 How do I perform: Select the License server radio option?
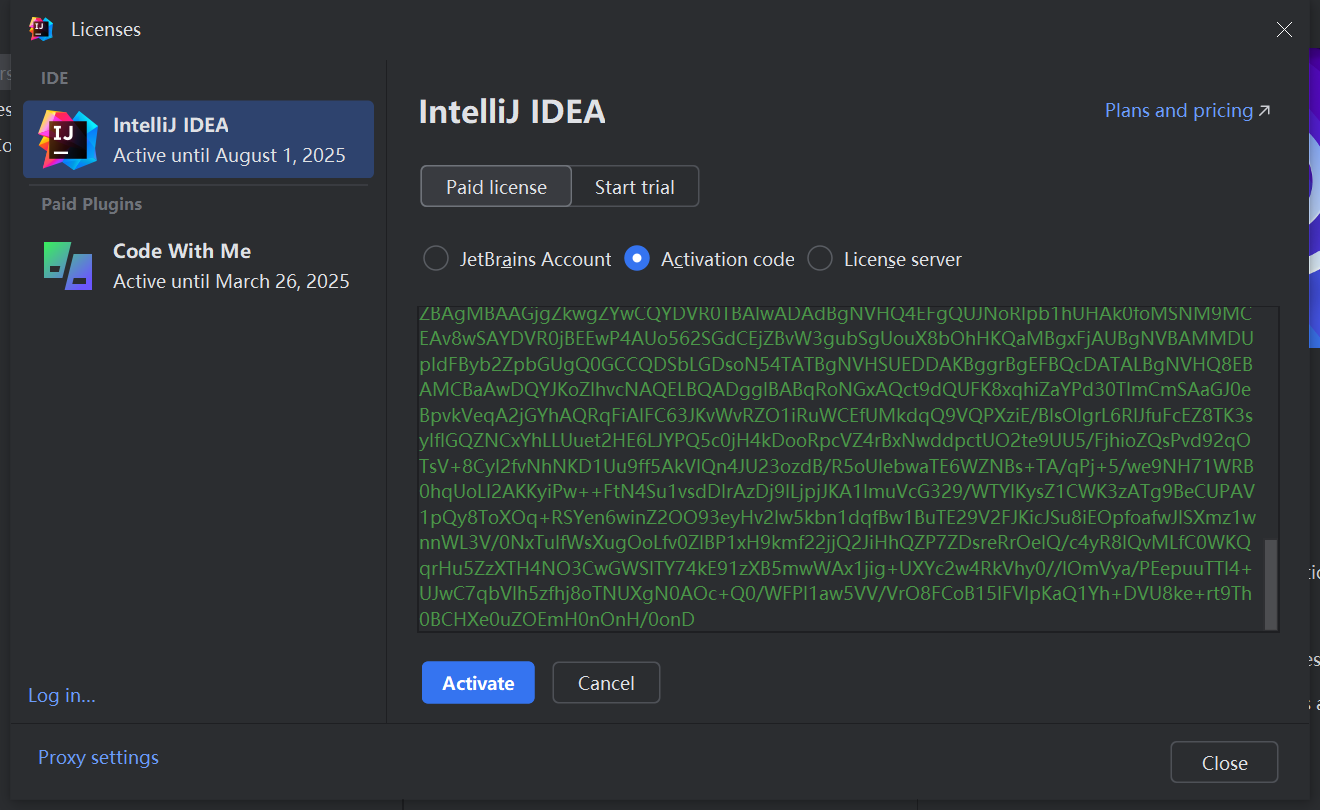click(820, 259)
